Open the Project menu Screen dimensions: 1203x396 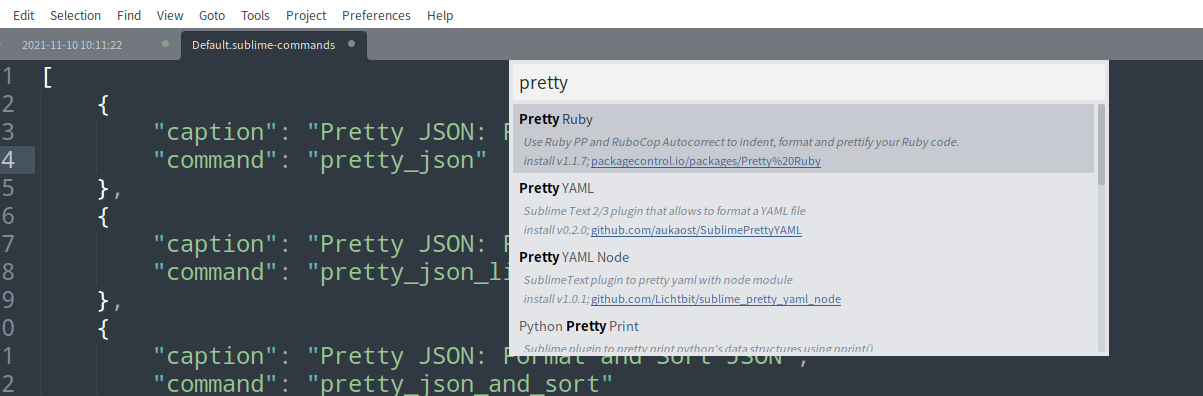(x=306, y=15)
